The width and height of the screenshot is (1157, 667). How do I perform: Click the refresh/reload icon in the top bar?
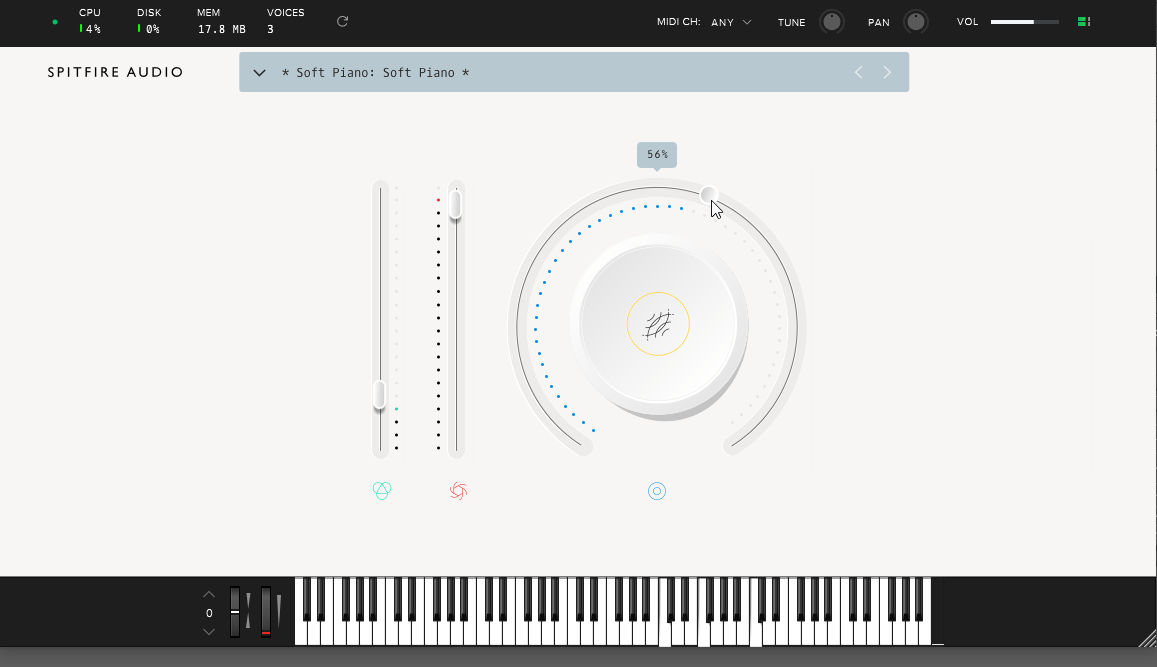[341, 20]
